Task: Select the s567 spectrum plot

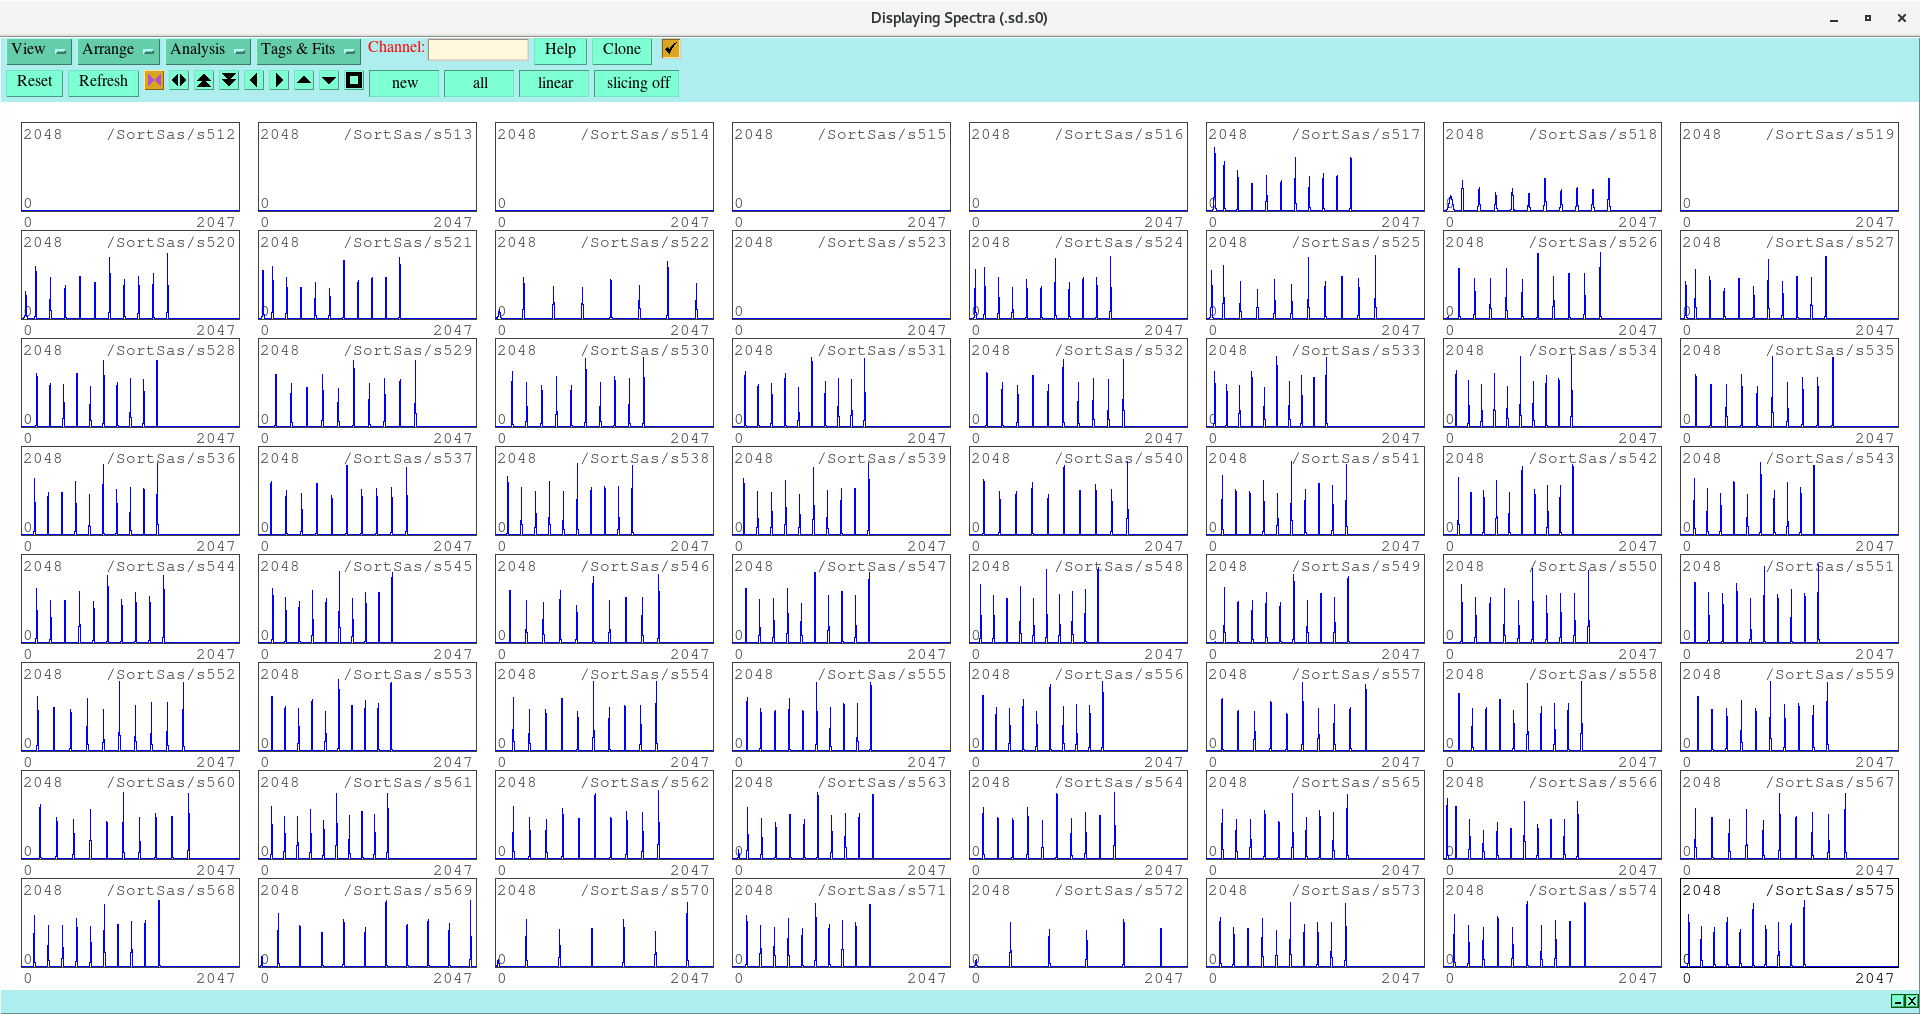Action: pyautogui.click(x=1789, y=815)
